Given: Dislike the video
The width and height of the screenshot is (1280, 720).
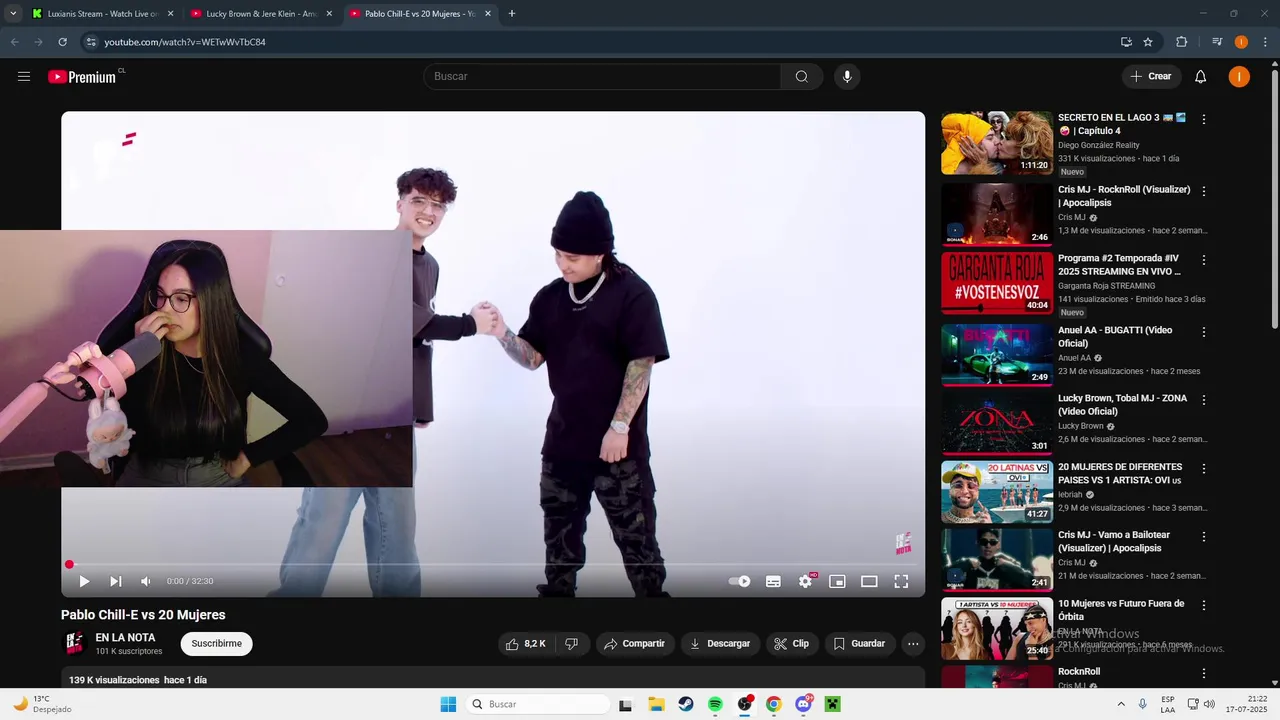Looking at the screenshot, I should point(571,644).
